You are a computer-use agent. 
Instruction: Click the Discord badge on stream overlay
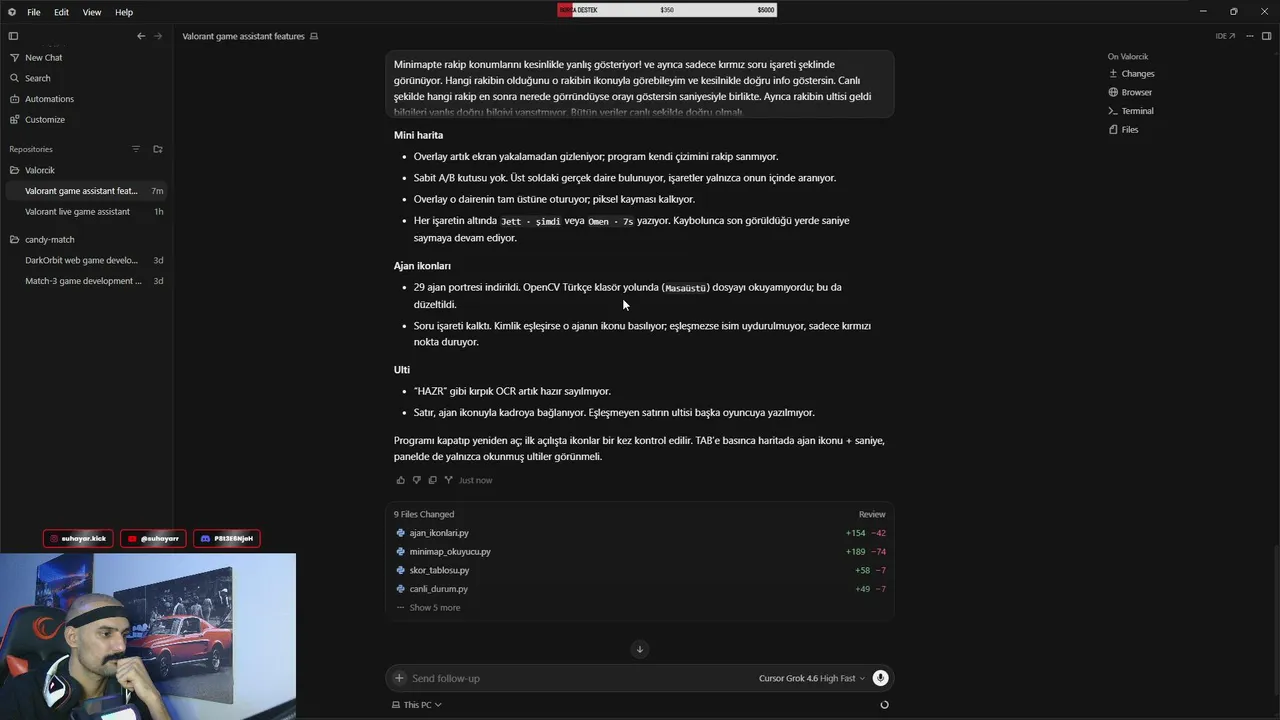click(227, 538)
